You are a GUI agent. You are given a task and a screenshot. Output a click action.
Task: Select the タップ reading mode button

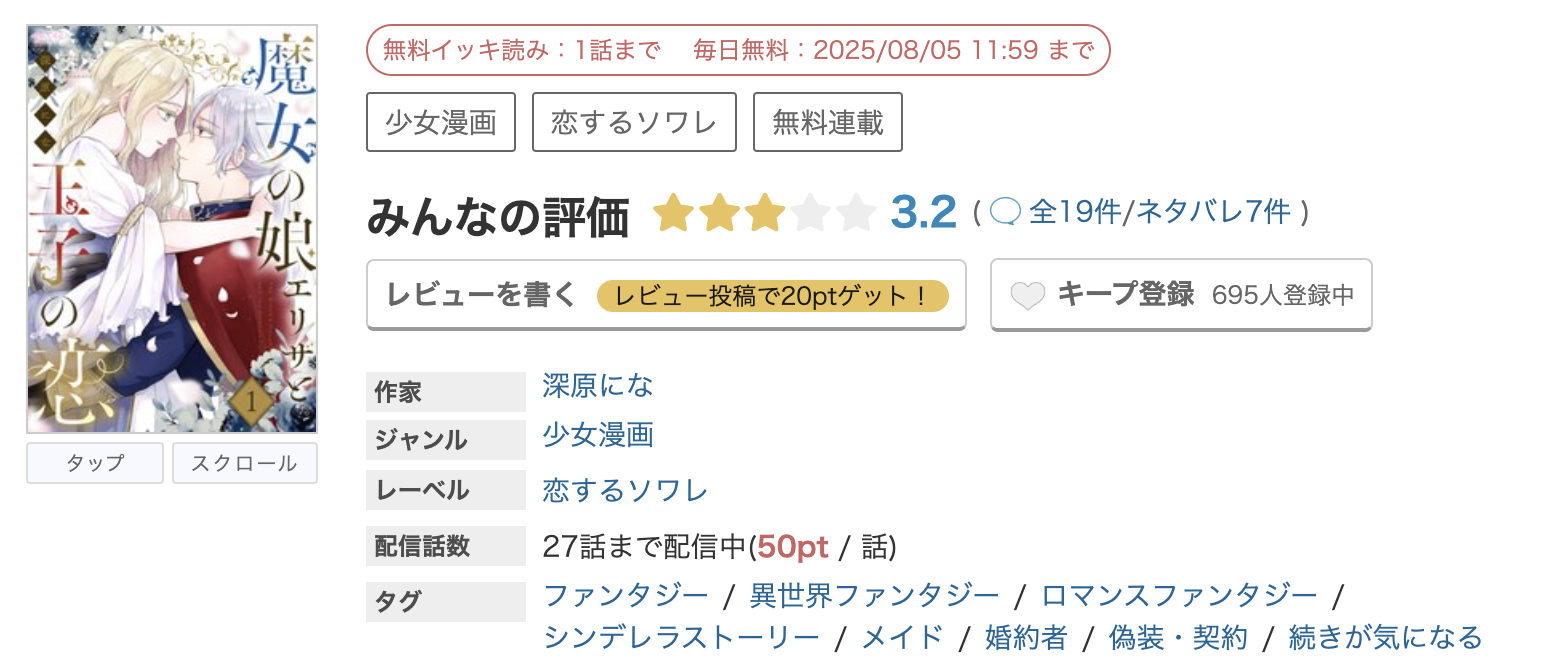(x=95, y=463)
